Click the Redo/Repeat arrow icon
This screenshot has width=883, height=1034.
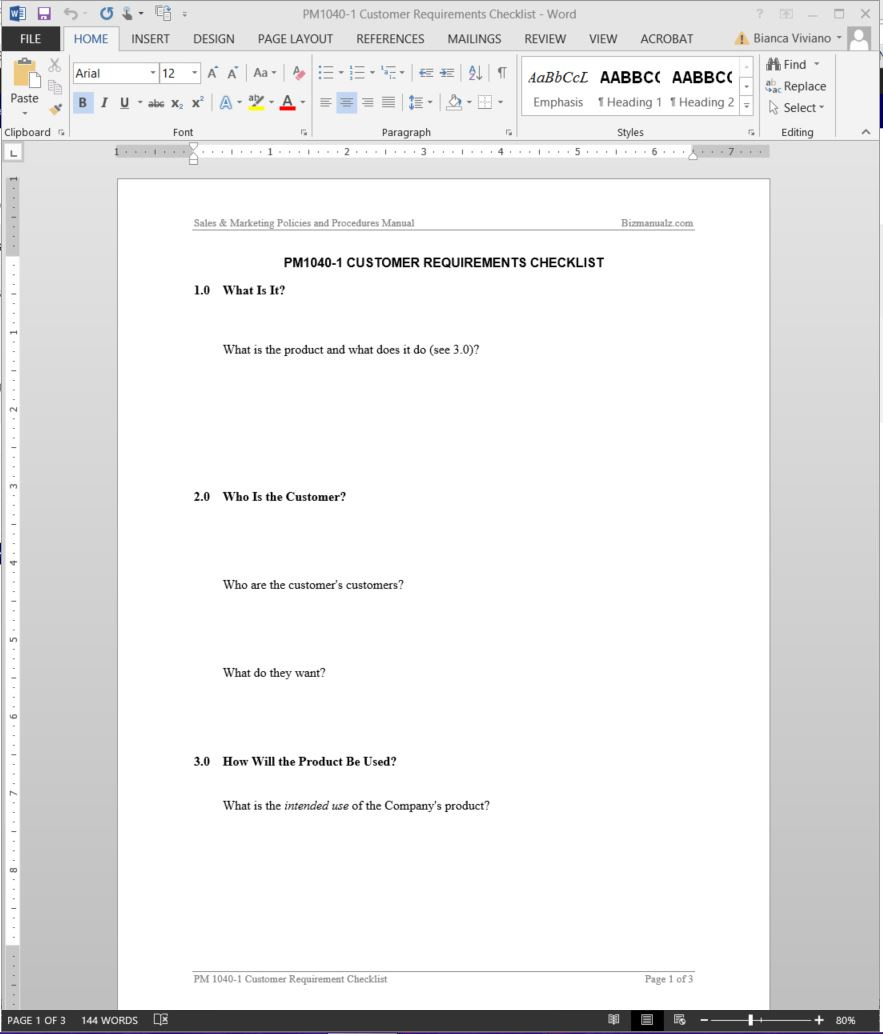[106, 14]
